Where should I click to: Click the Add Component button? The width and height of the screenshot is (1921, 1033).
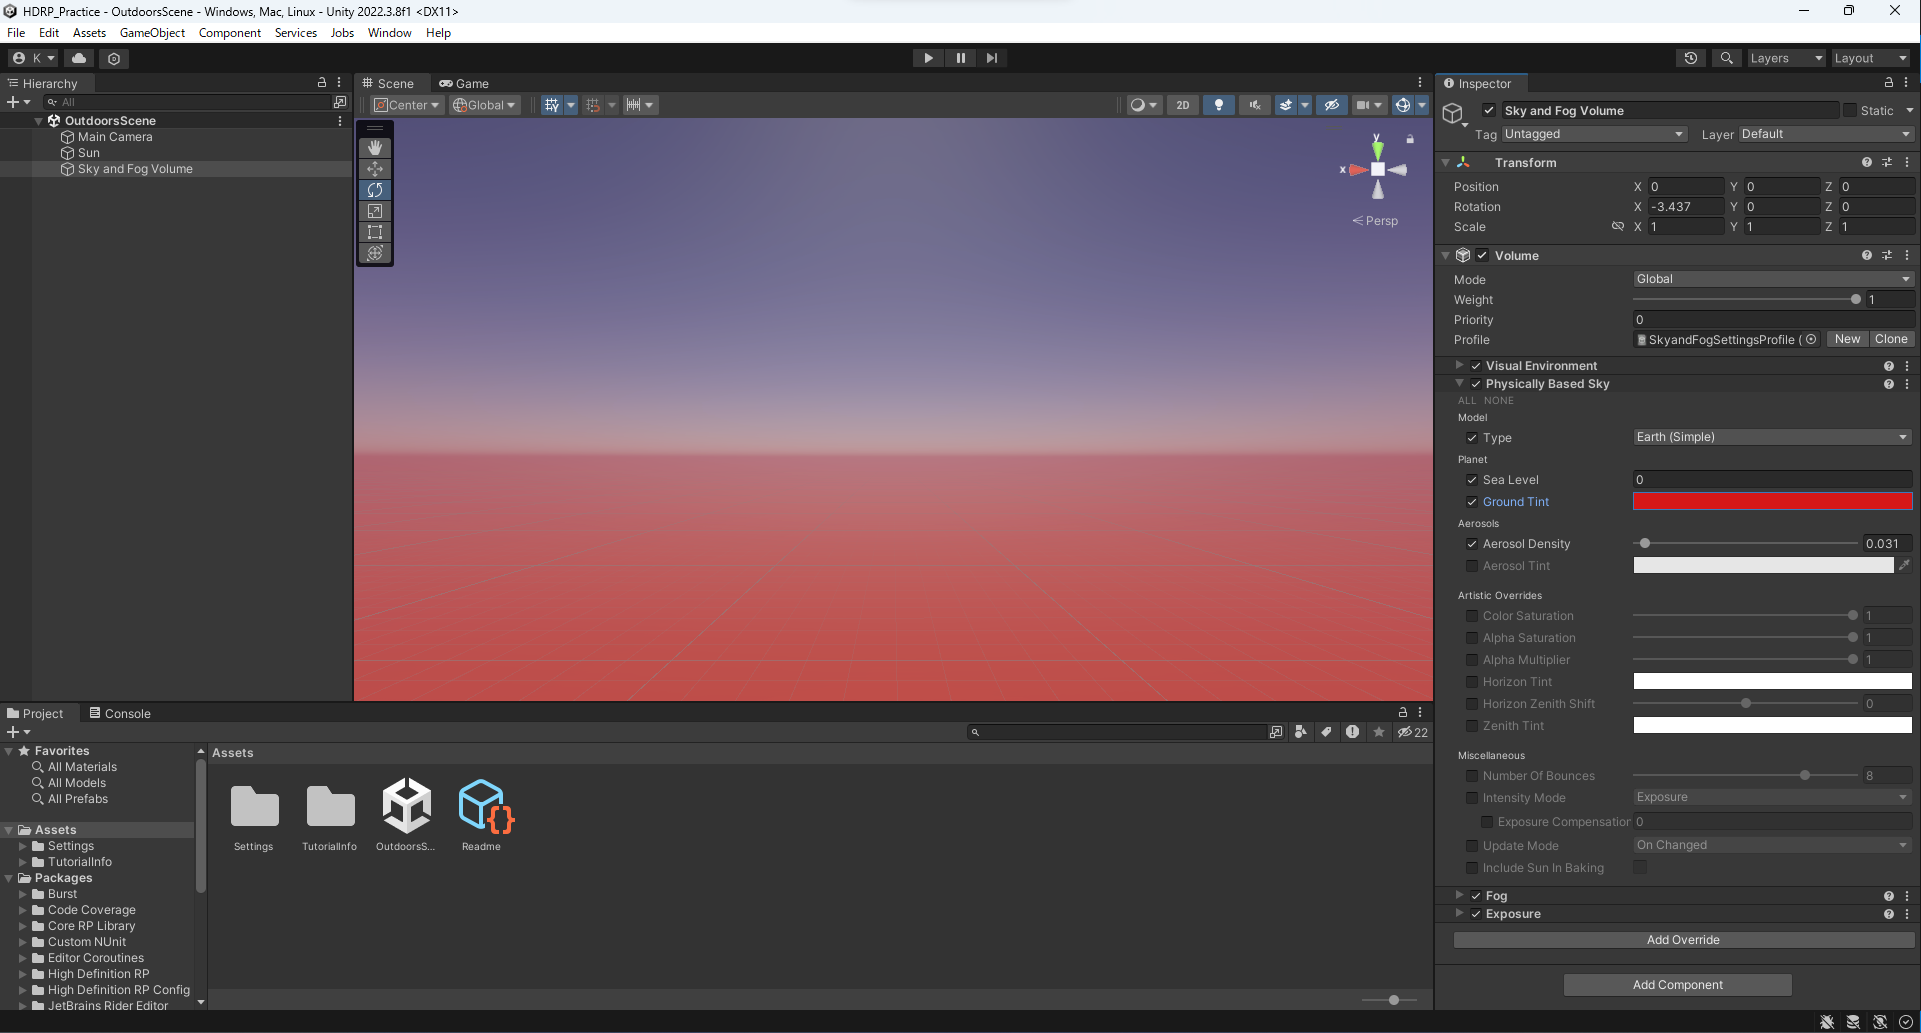click(1677, 985)
